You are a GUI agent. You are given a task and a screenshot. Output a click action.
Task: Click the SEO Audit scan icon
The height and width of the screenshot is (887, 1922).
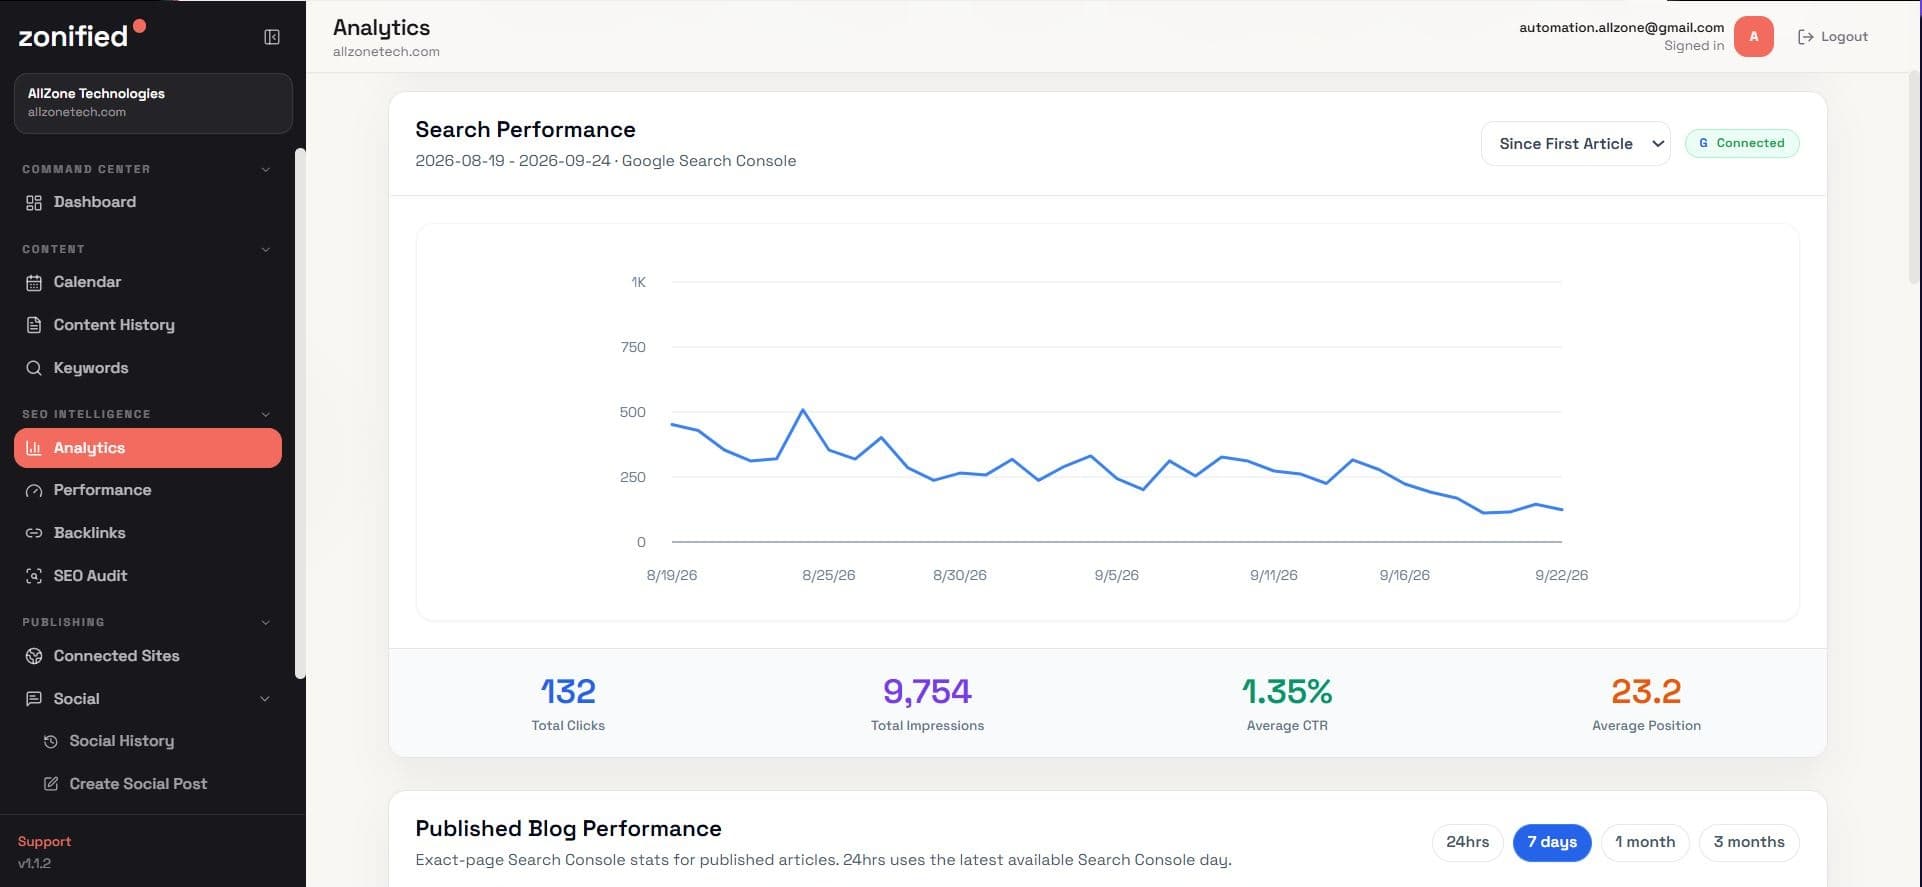coord(34,576)
